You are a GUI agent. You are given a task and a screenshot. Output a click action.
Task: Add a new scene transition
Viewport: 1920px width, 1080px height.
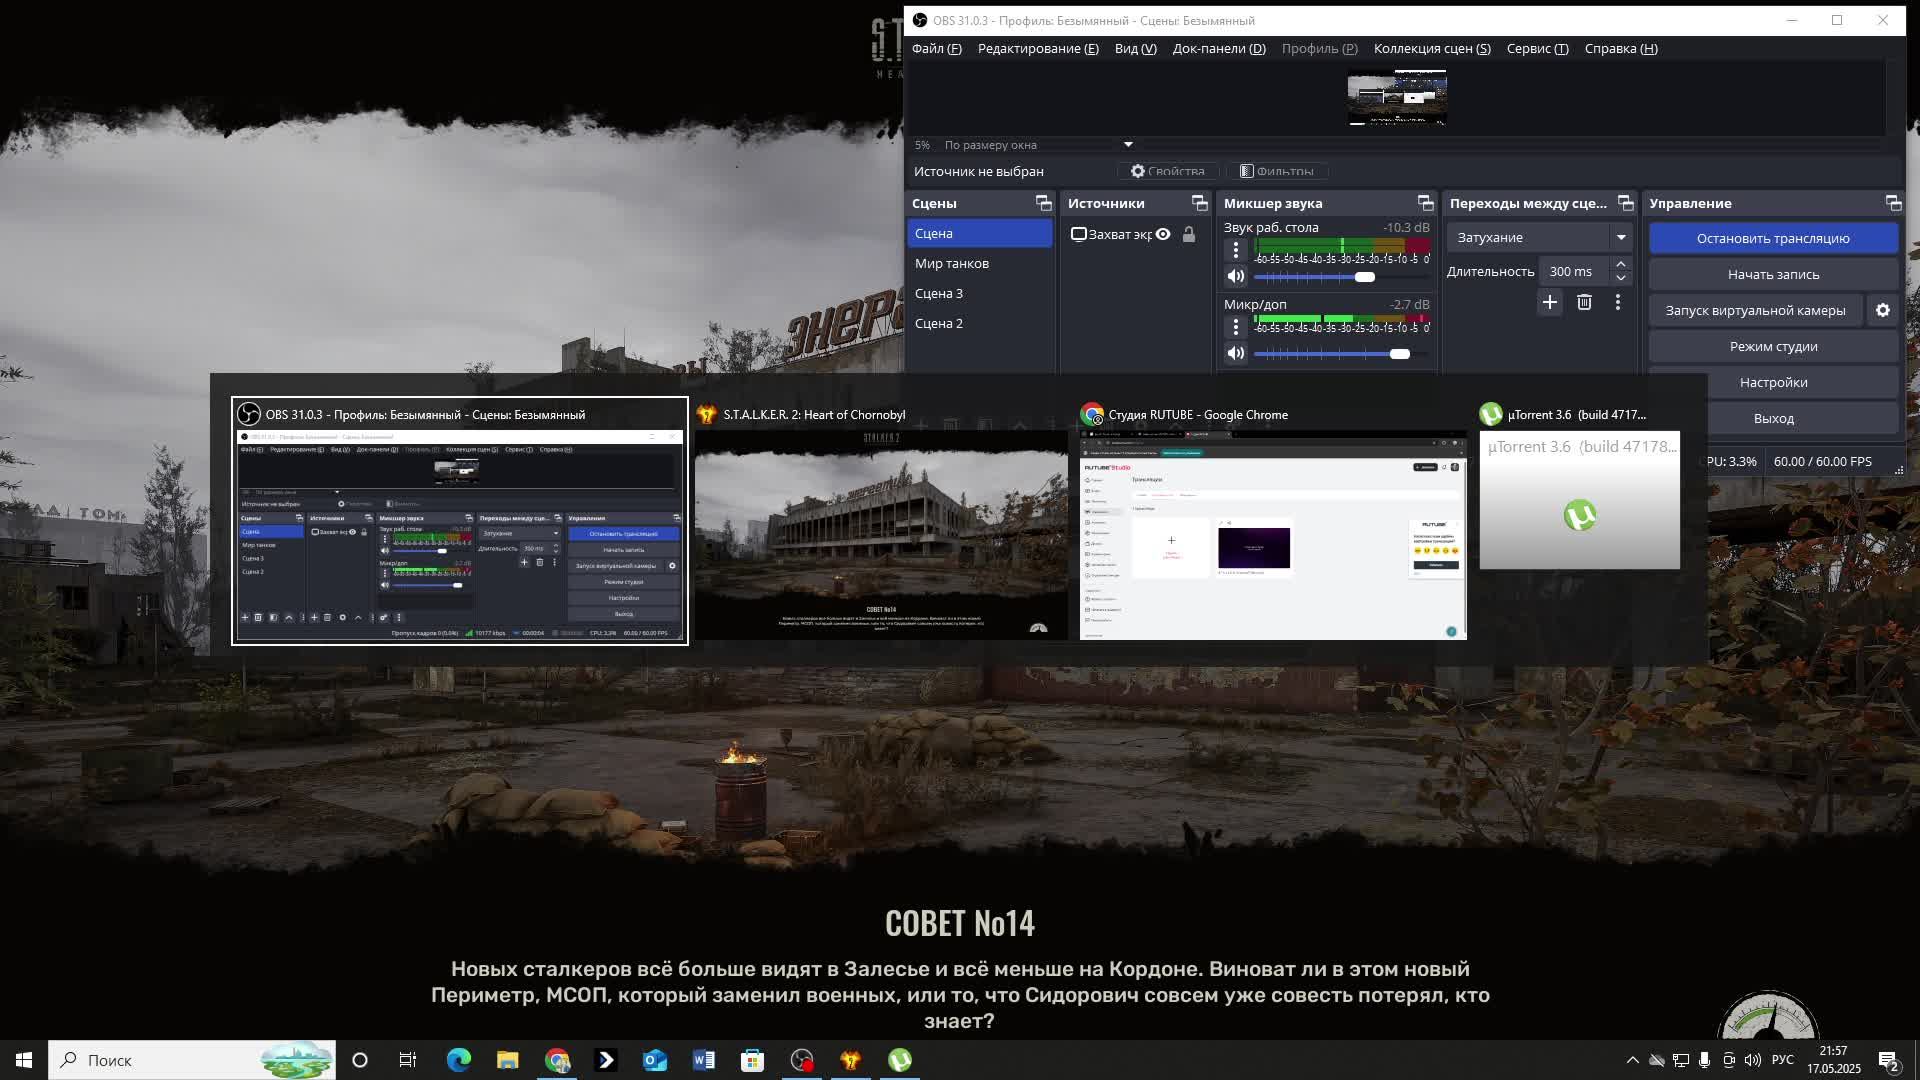click(x=1549, y=302)
